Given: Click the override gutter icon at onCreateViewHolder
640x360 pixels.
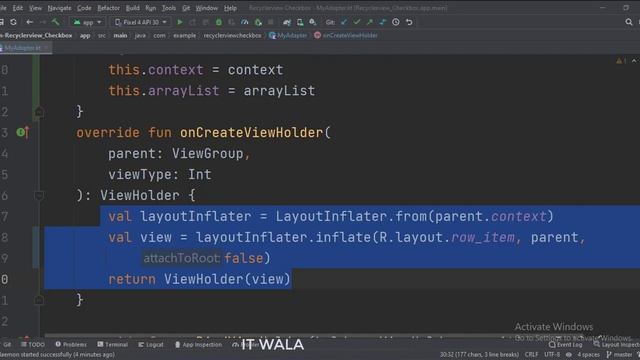Looking at the screenshot, I should click(22, 132).
